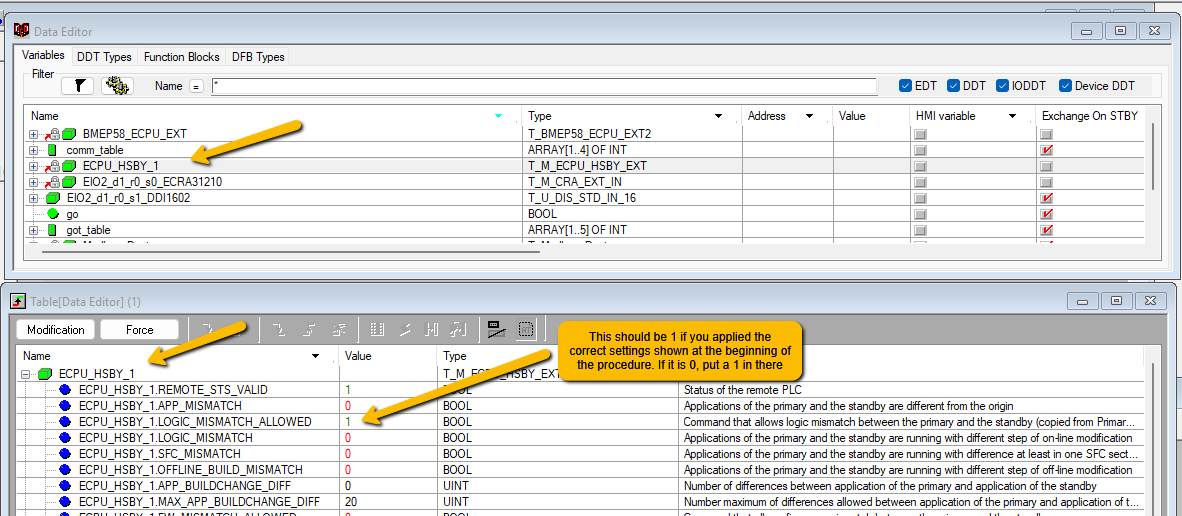Click the green block icon of BMEP58_ECPU_EXT
The width and height of the screenshot is (1182, 516).
(x=69, y=134)
